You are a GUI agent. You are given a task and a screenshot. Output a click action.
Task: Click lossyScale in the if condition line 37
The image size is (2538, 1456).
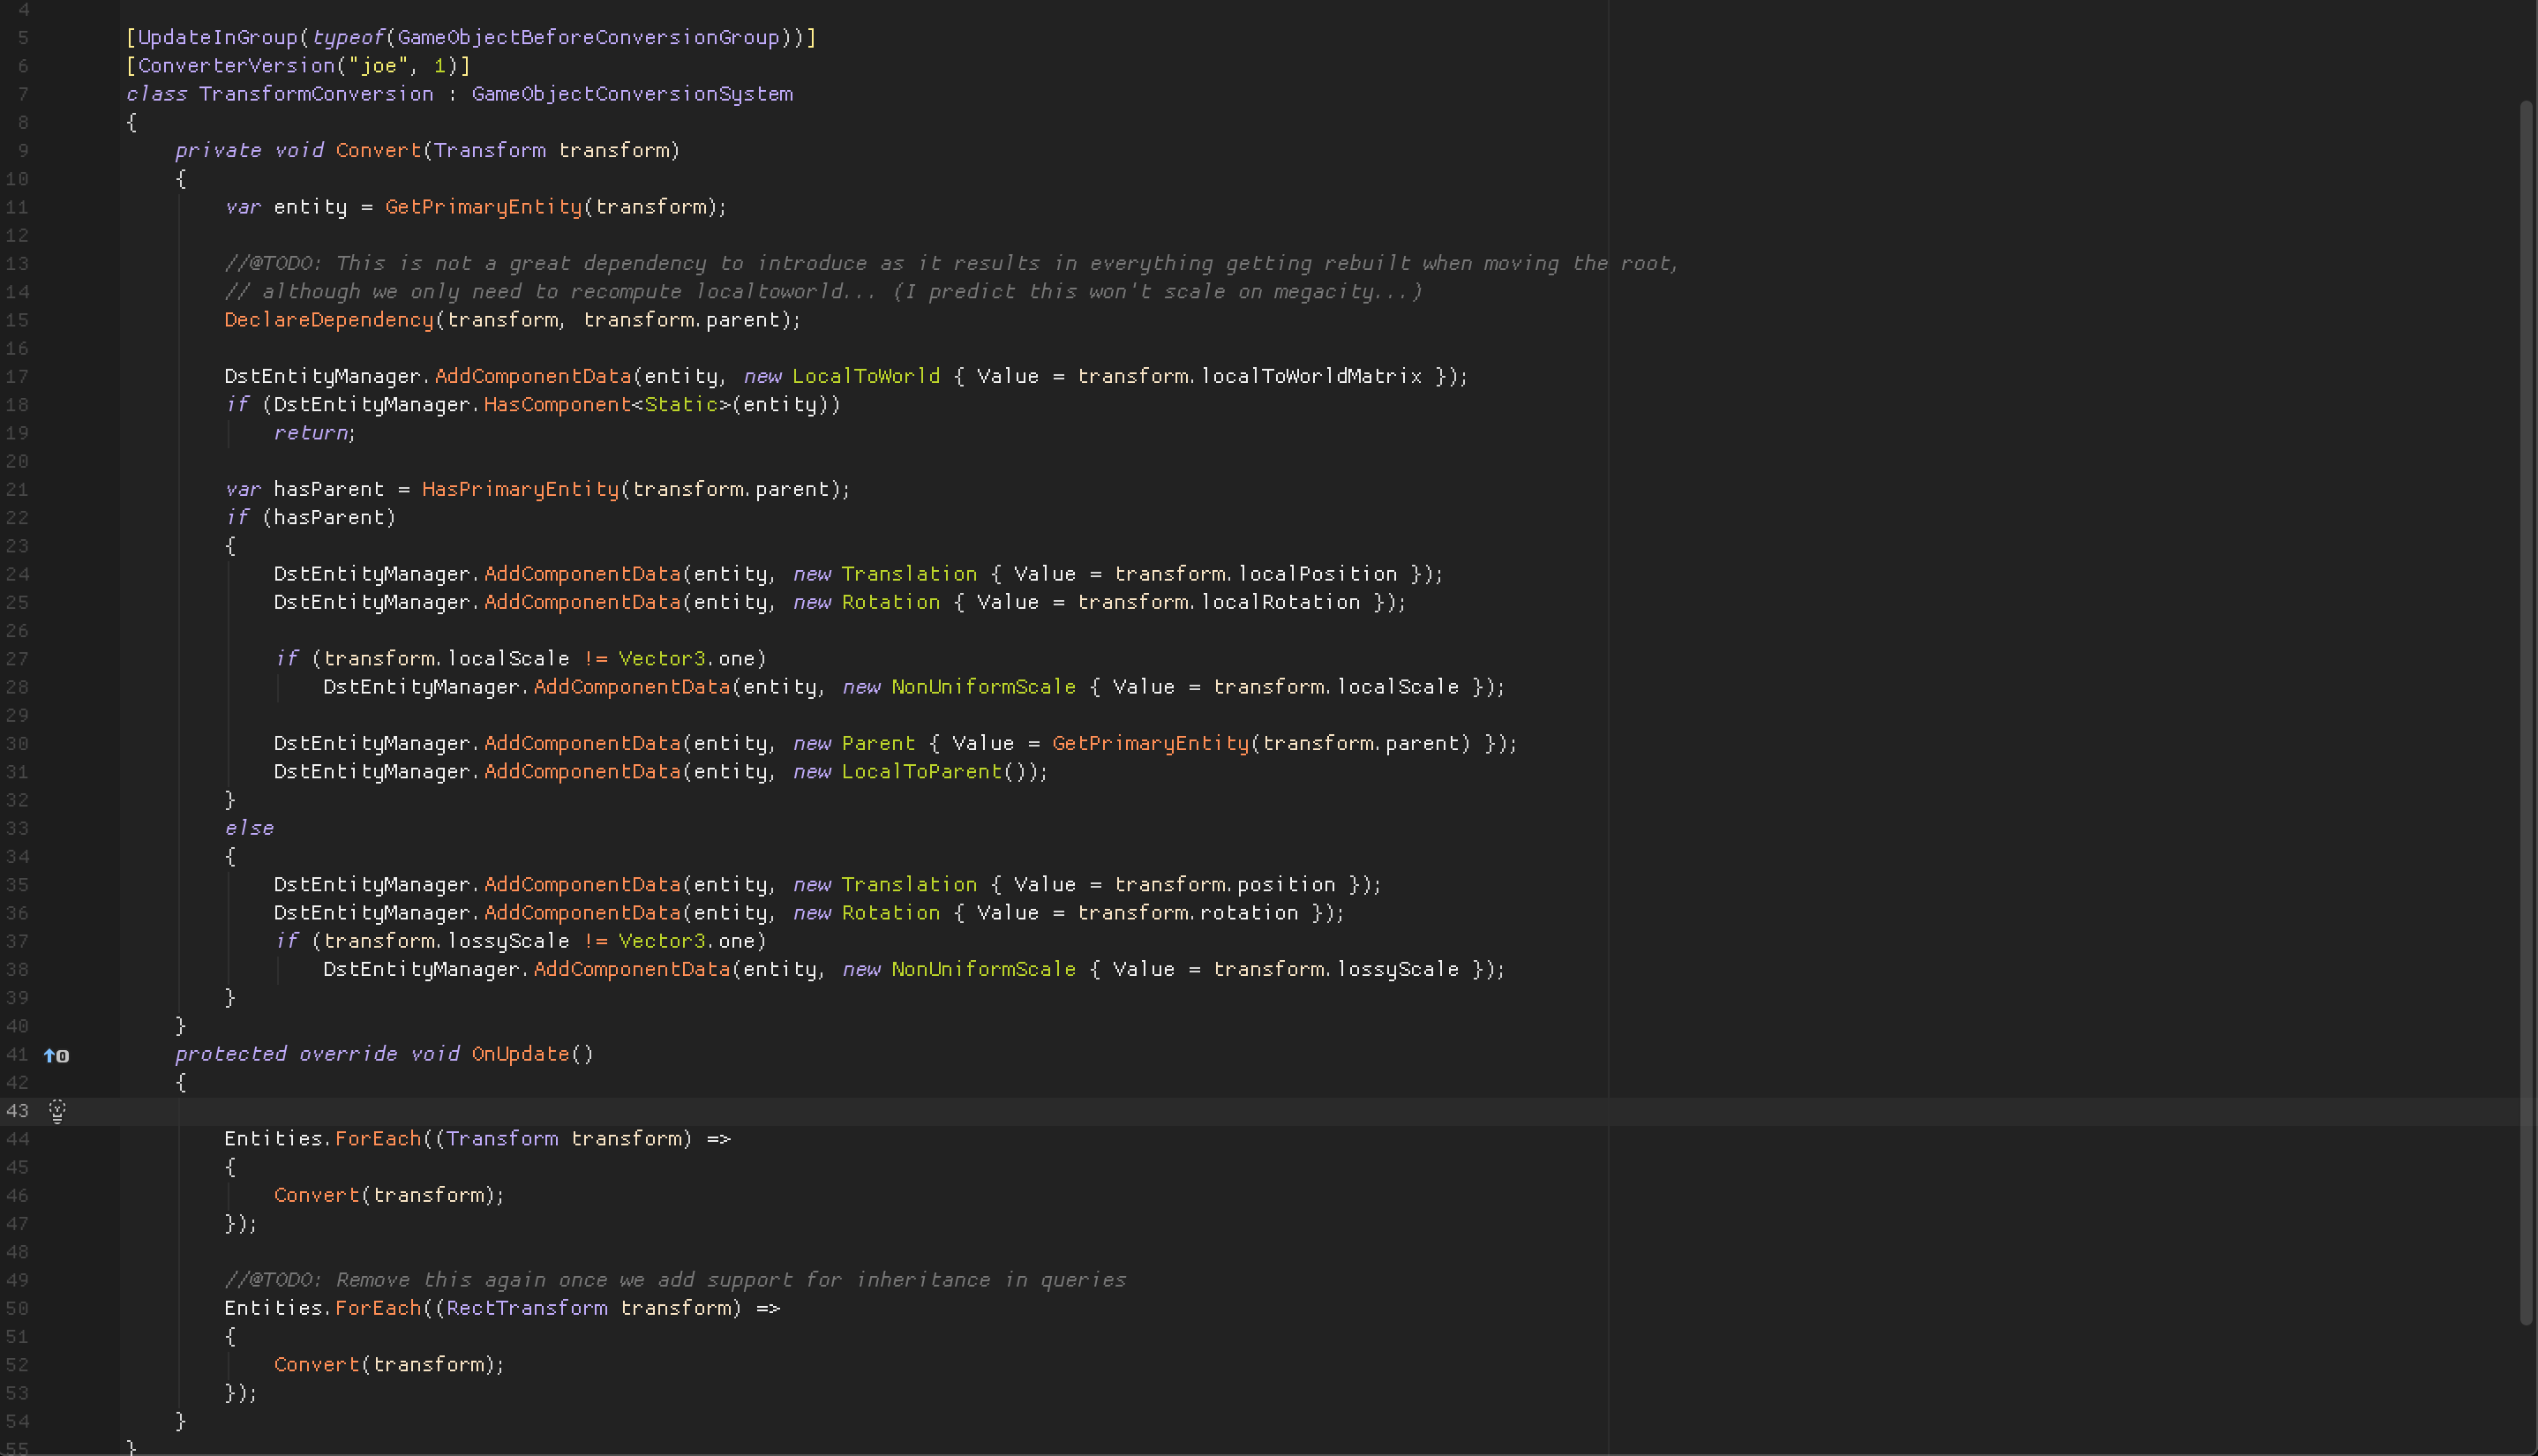508,942
